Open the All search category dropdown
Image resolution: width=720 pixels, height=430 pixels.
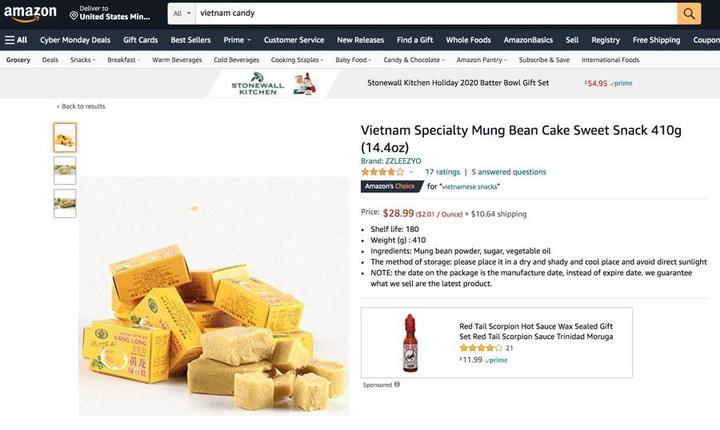point(181,14)
